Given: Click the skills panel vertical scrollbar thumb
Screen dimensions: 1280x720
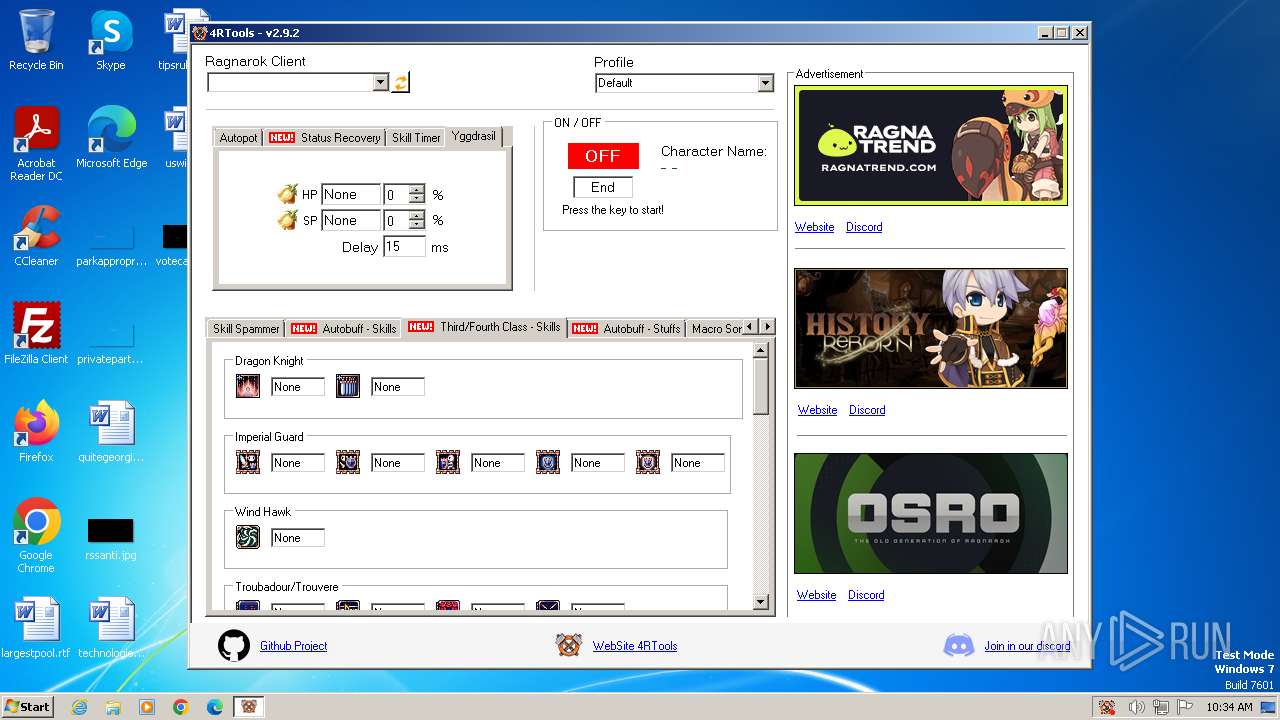Looking at the screenshot, I should (x=761, y=387).
